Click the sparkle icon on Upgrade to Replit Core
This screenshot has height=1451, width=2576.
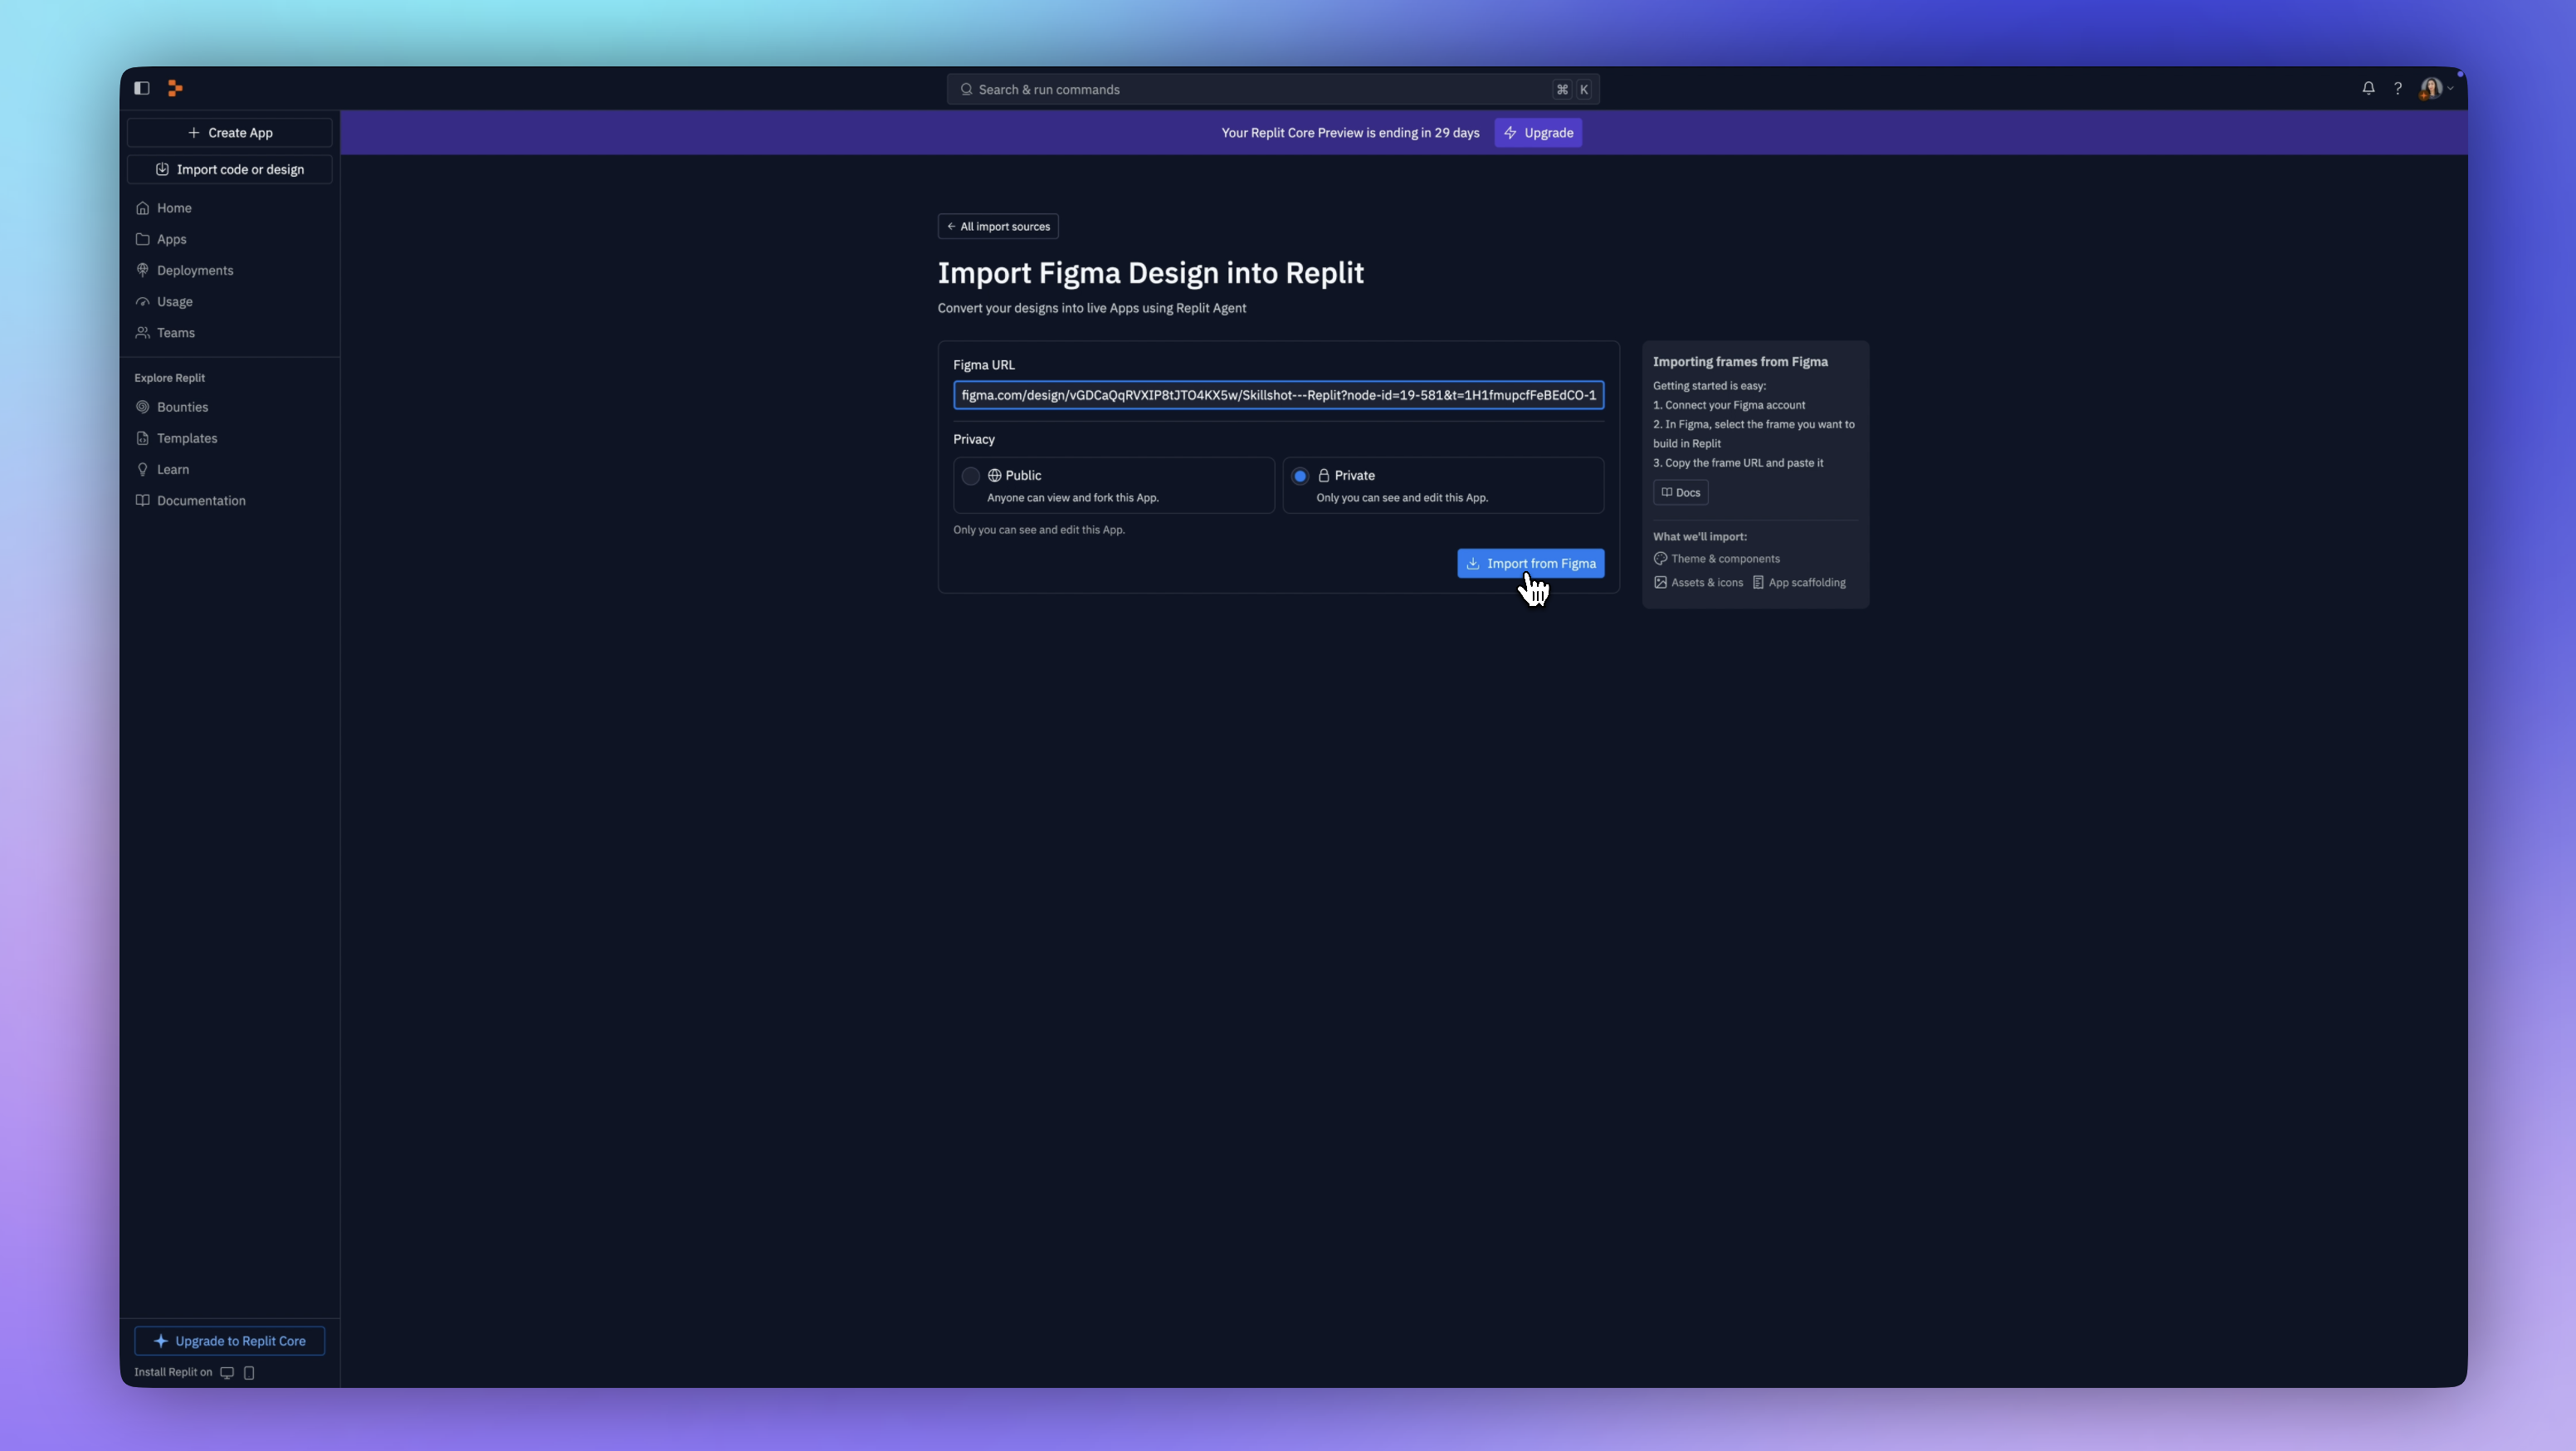pyautogui.click(x=160, y=1340)
